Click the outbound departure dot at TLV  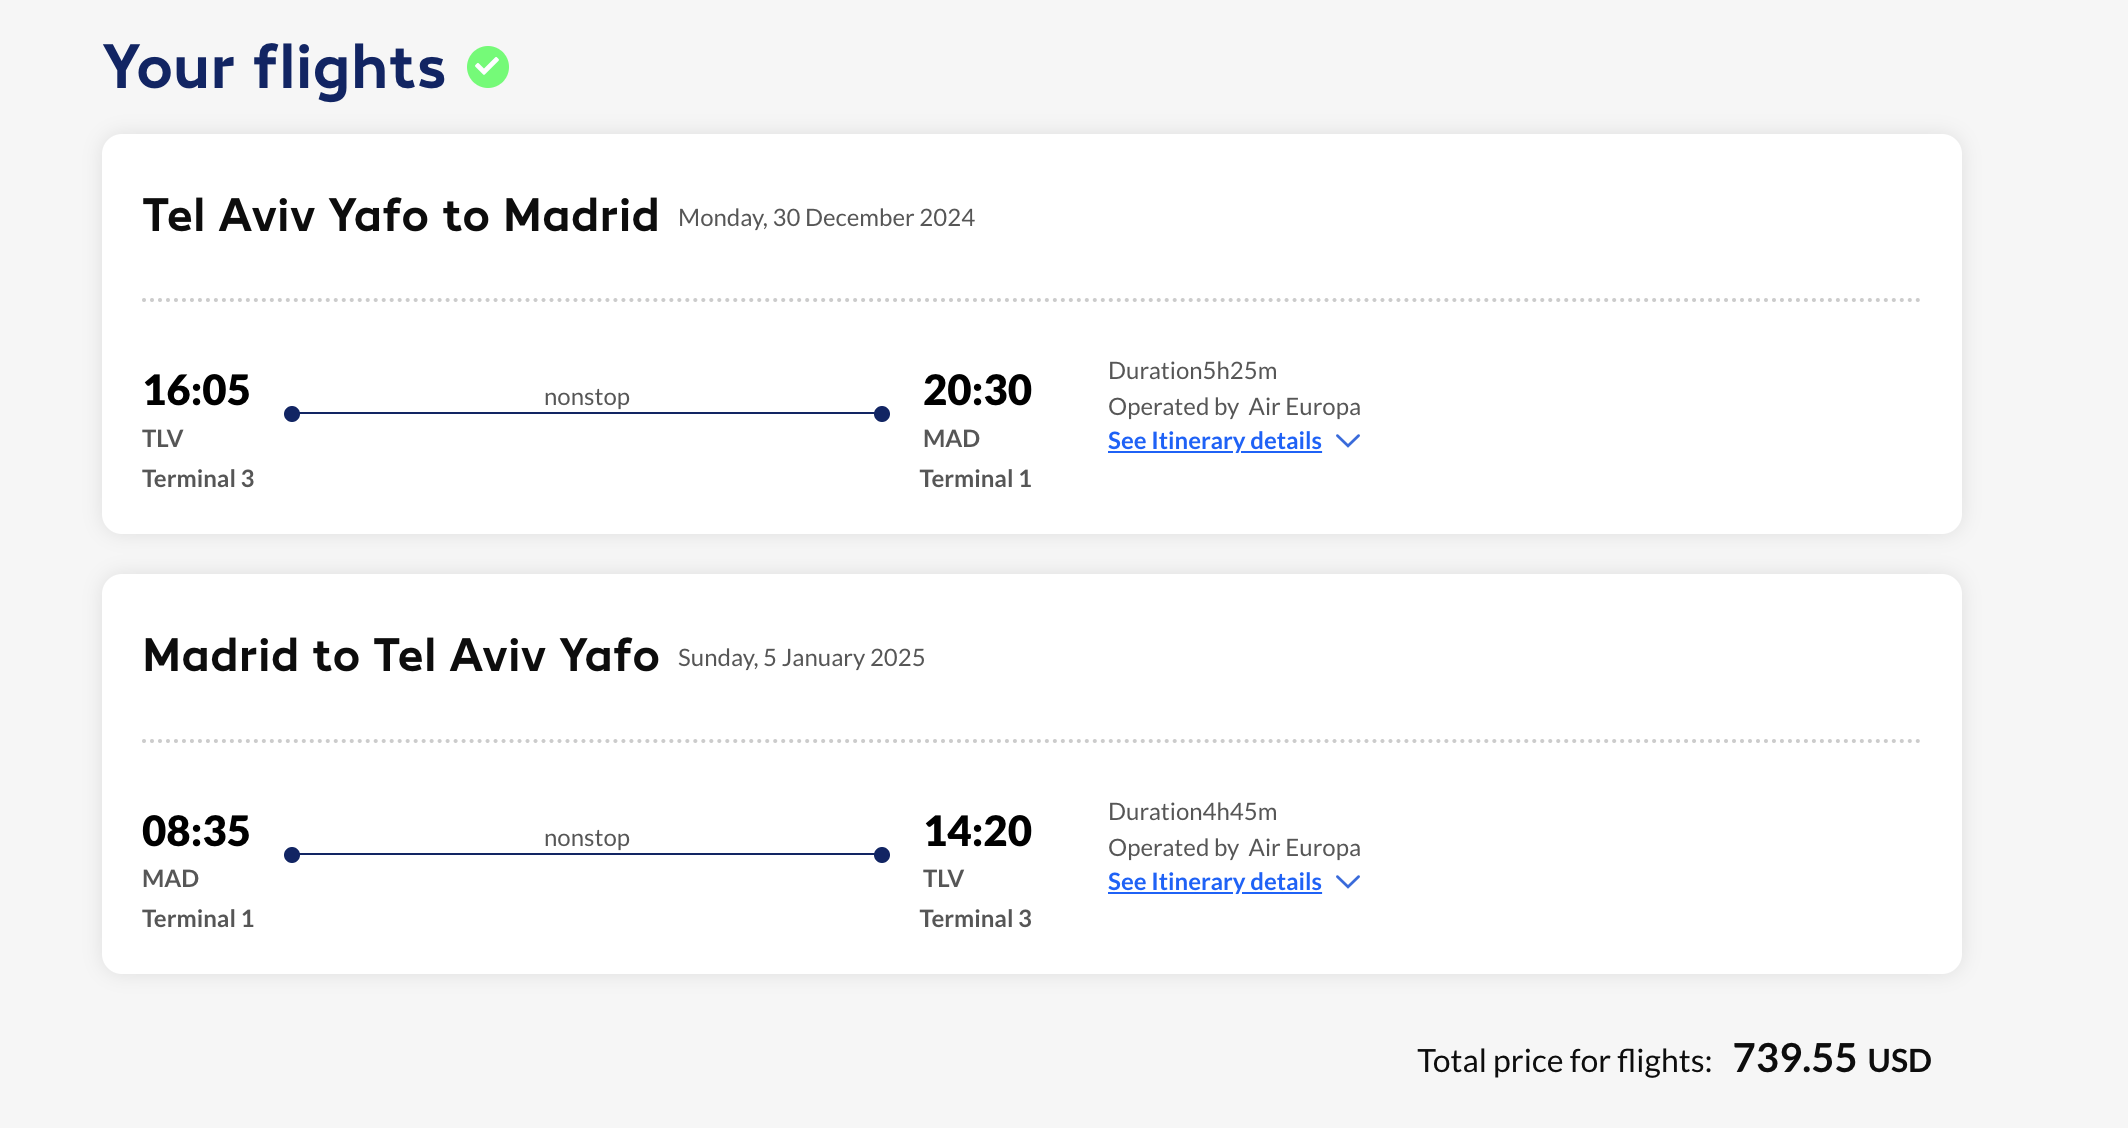[x=292, y=414]
